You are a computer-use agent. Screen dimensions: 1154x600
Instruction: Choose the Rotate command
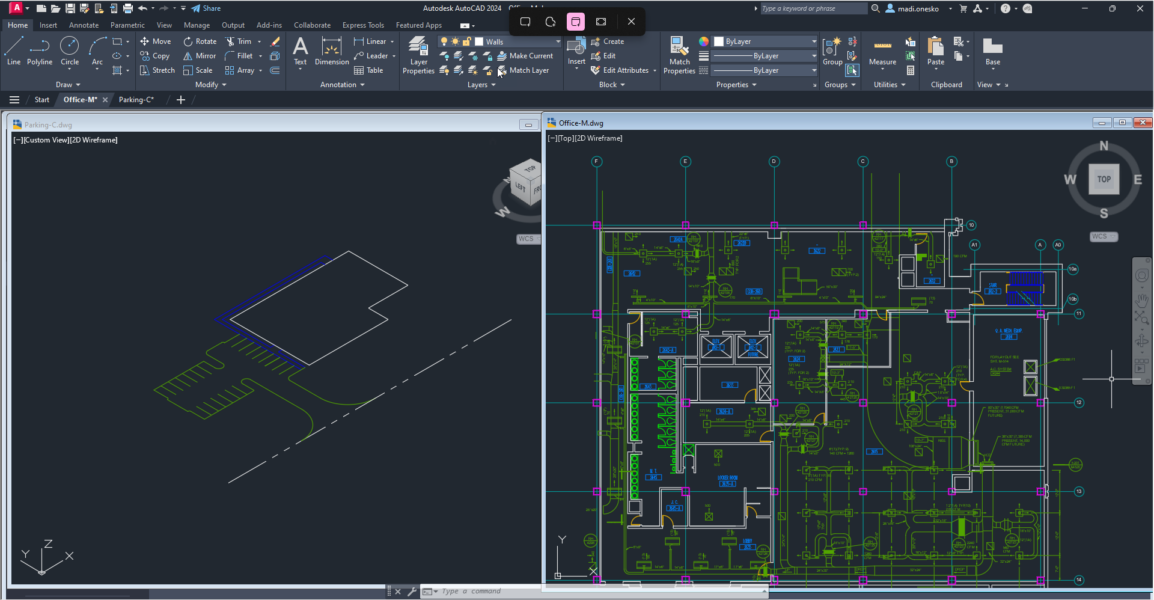(x=199, y=41)
